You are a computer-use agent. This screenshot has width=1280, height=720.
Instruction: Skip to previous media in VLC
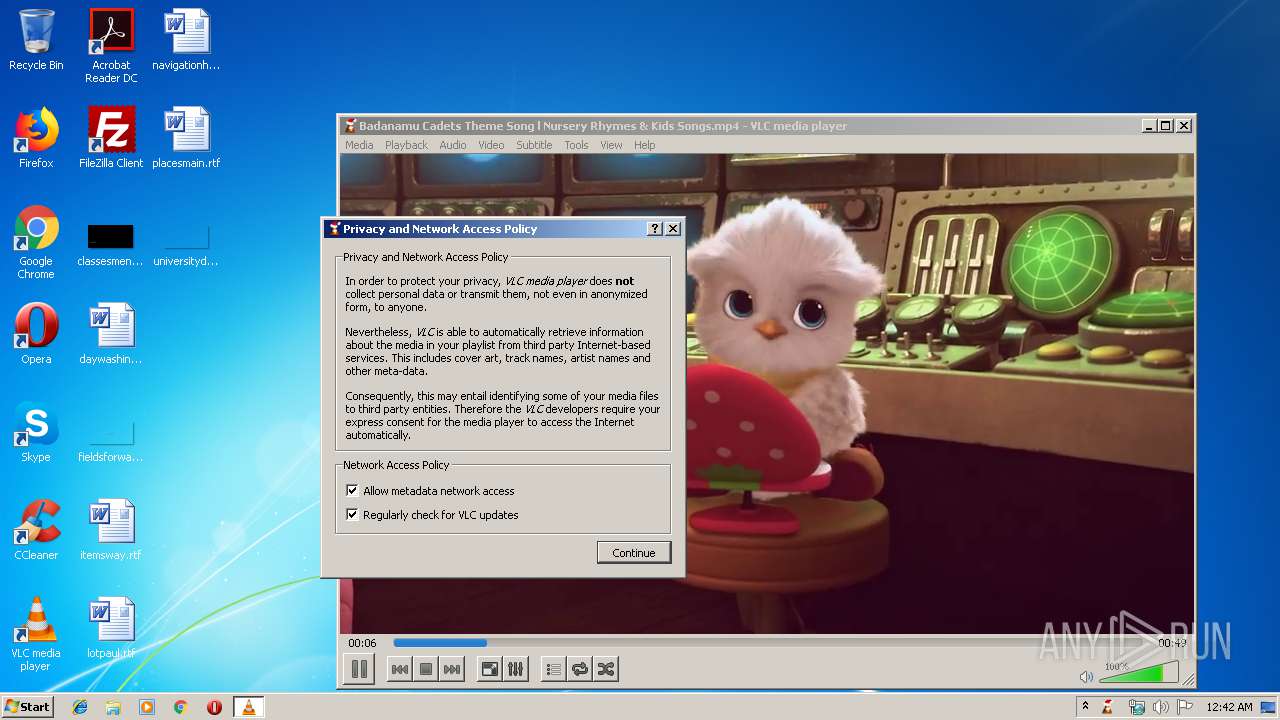pyautogui.click(x=400, y=669)
